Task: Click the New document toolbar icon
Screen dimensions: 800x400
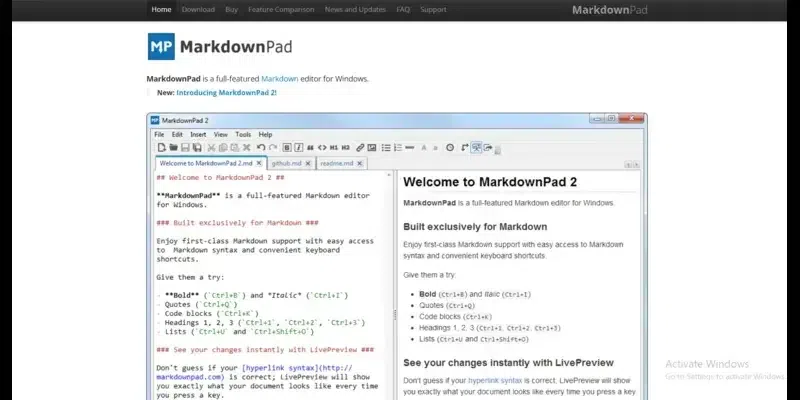Action: click(x=162, y=147)
